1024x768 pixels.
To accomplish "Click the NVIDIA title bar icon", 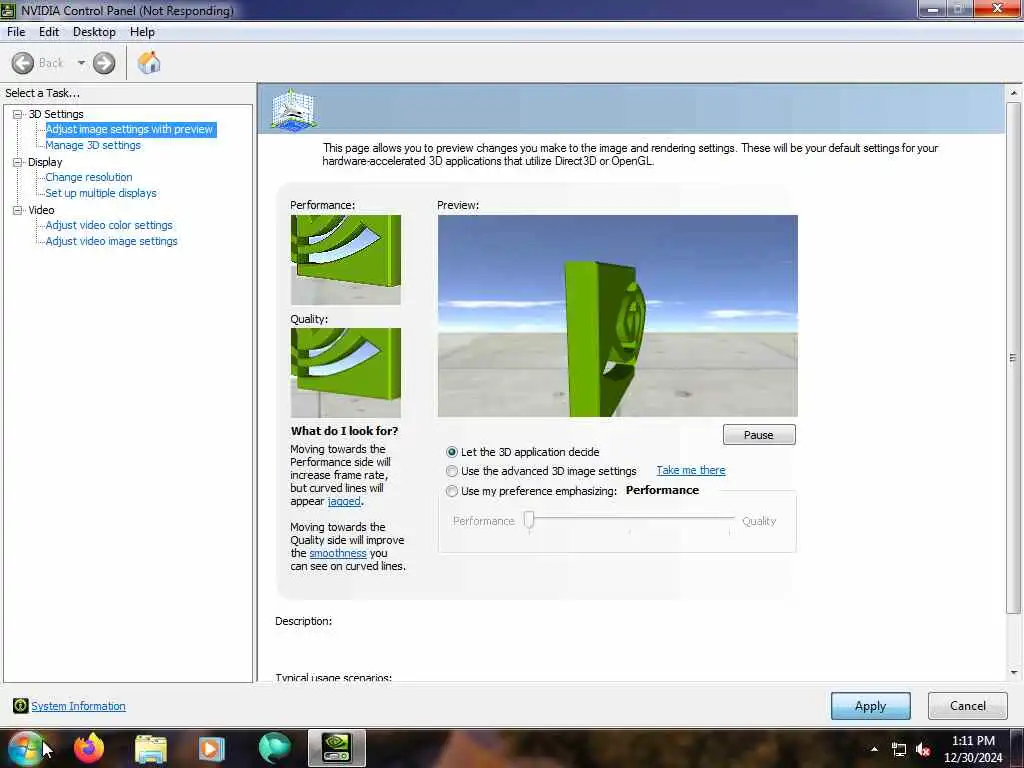I will (x=8, y=10).
